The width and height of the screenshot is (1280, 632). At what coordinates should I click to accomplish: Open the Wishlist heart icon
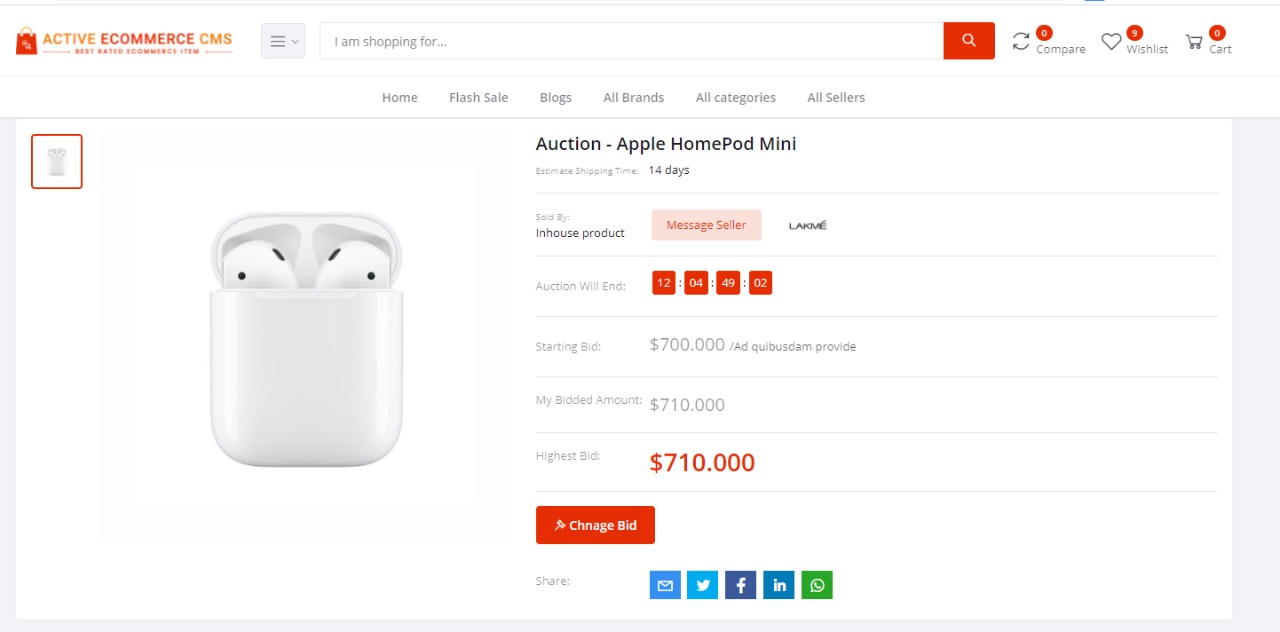[1111, 42]
